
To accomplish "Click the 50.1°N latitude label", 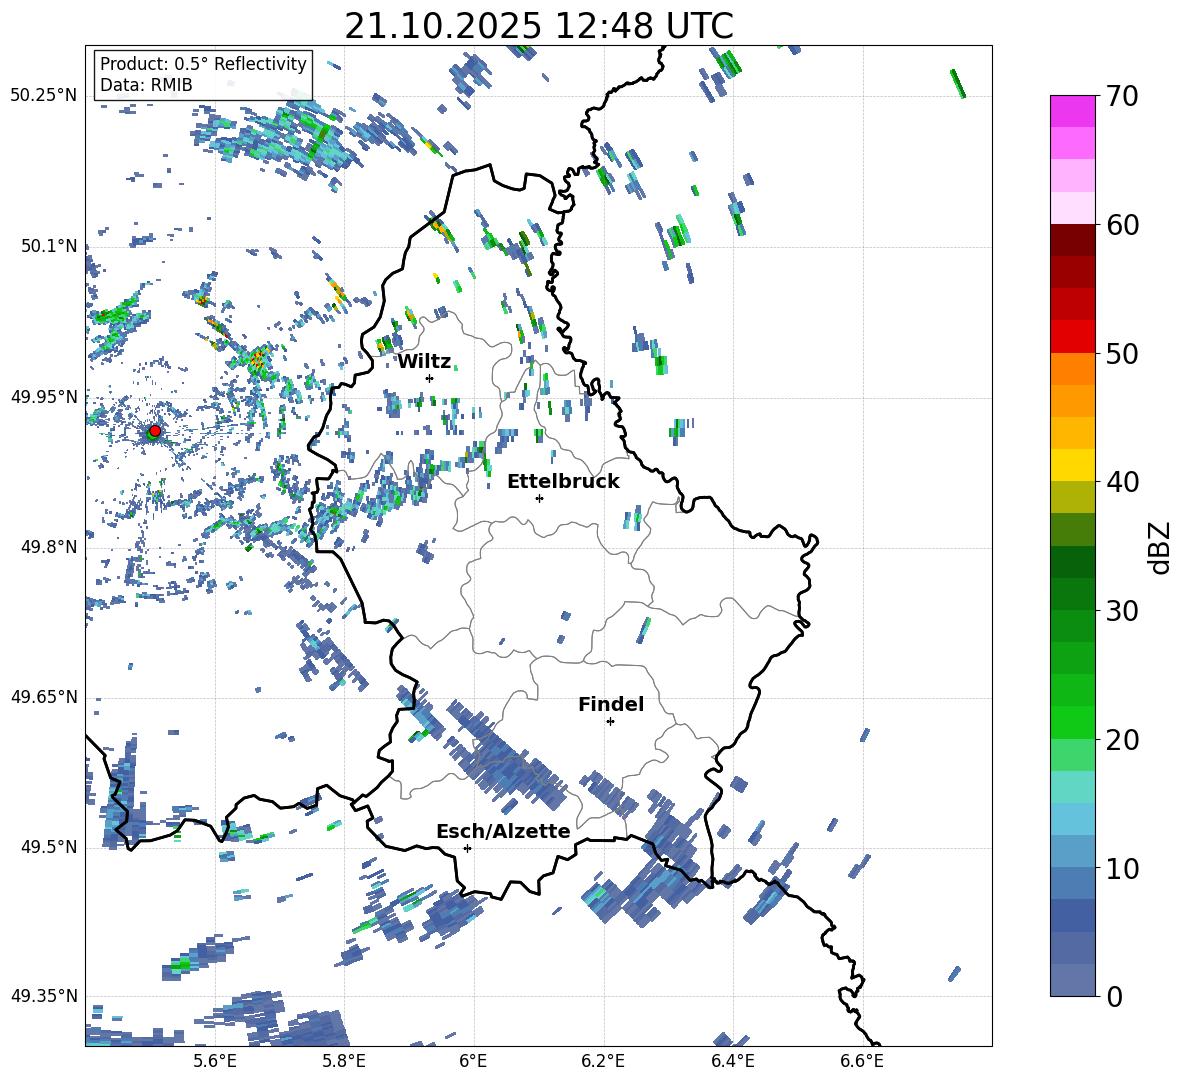I will (49, 246).
